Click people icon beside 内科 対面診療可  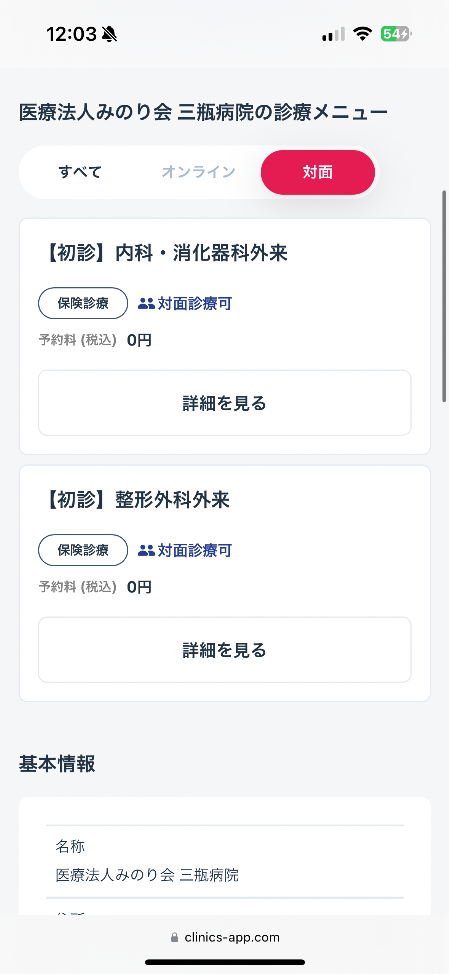[146, 304]
